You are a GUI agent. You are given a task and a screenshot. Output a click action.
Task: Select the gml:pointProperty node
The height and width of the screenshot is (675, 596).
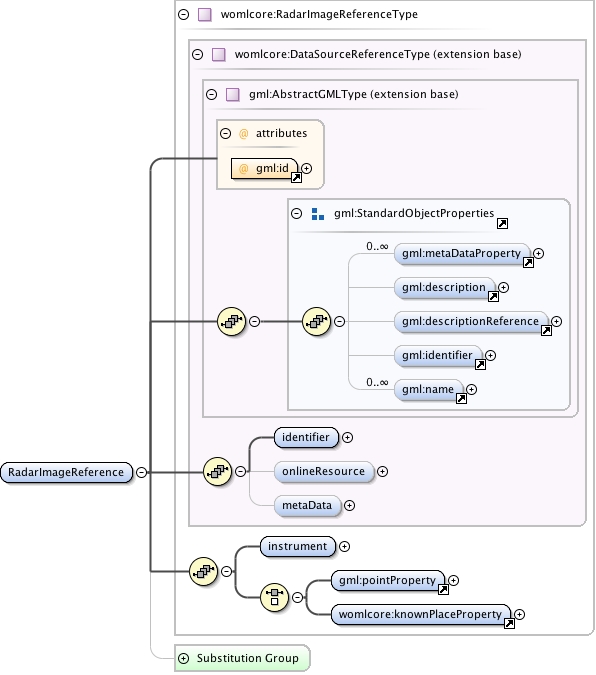(388, 581)
